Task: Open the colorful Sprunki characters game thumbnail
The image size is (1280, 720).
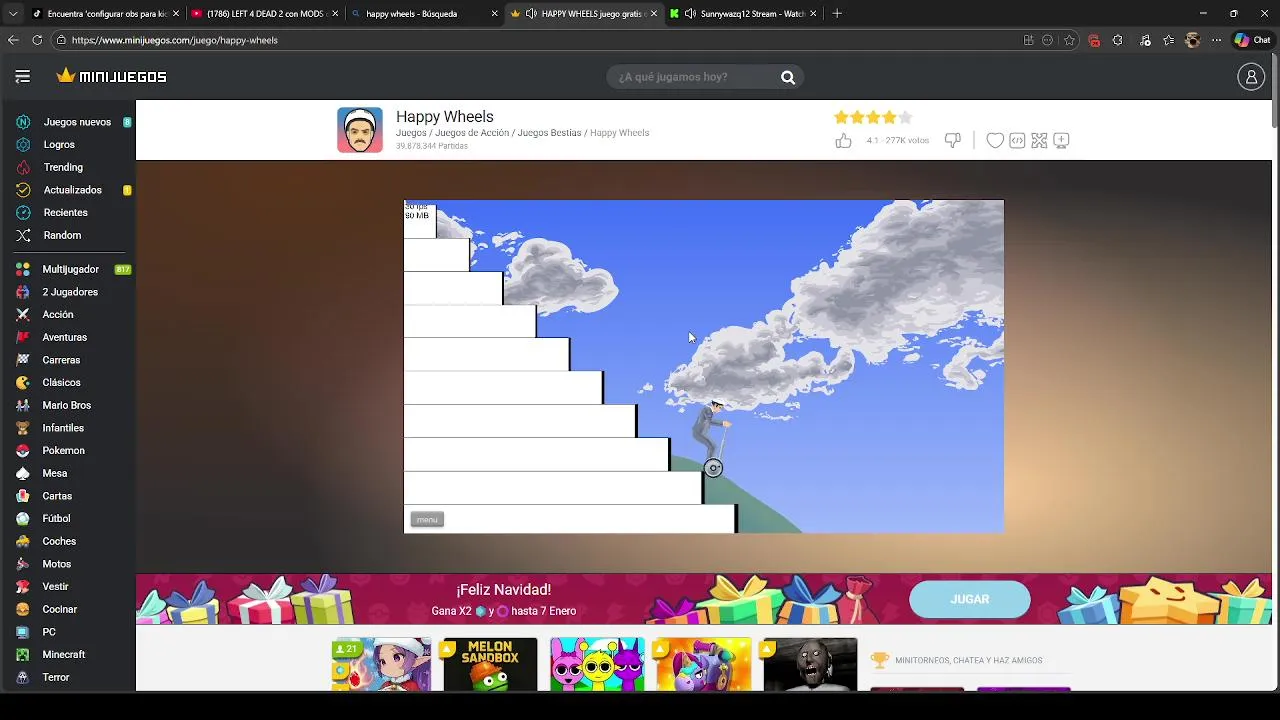Action: pyautogui.click(x=597, y=664)
